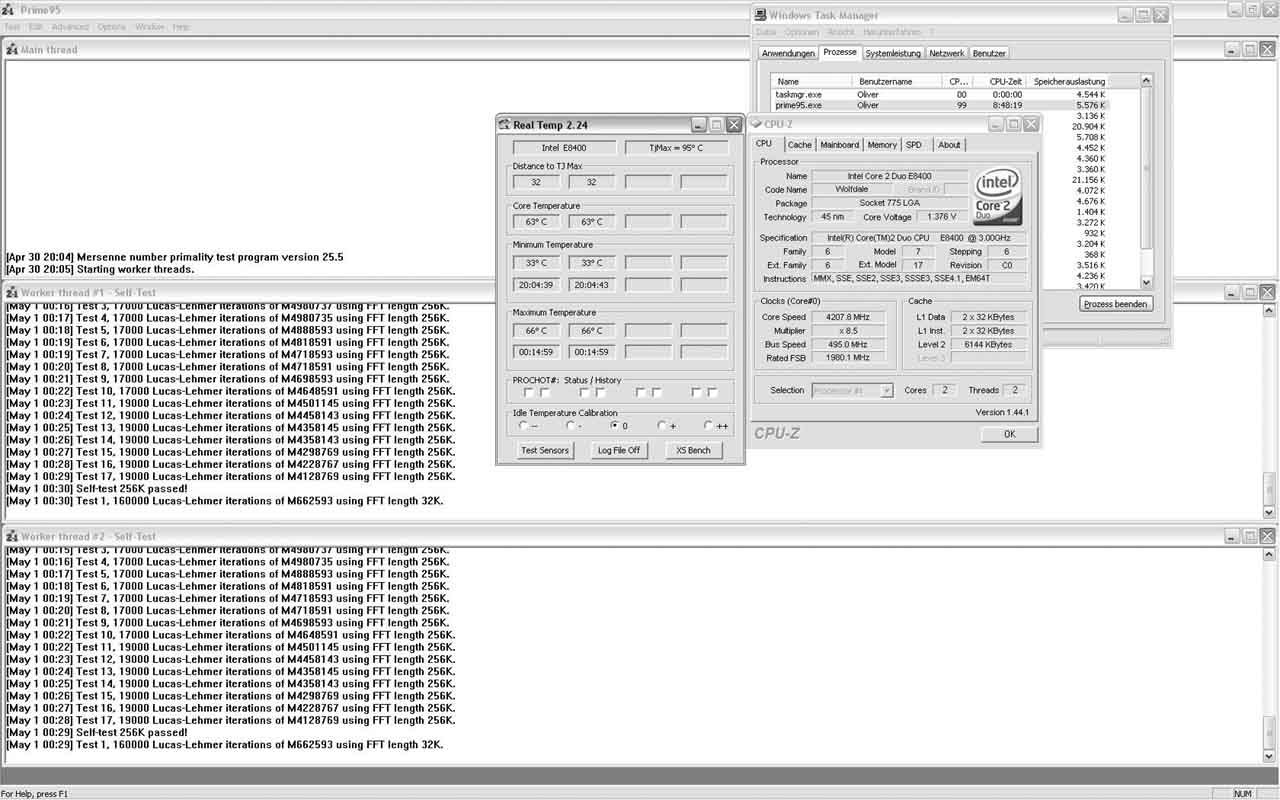This screenshot has width=1280, height=800.
Task: Click the Worker thread #1 scrollbar down arrow
Action: [x=1269, y=511]
